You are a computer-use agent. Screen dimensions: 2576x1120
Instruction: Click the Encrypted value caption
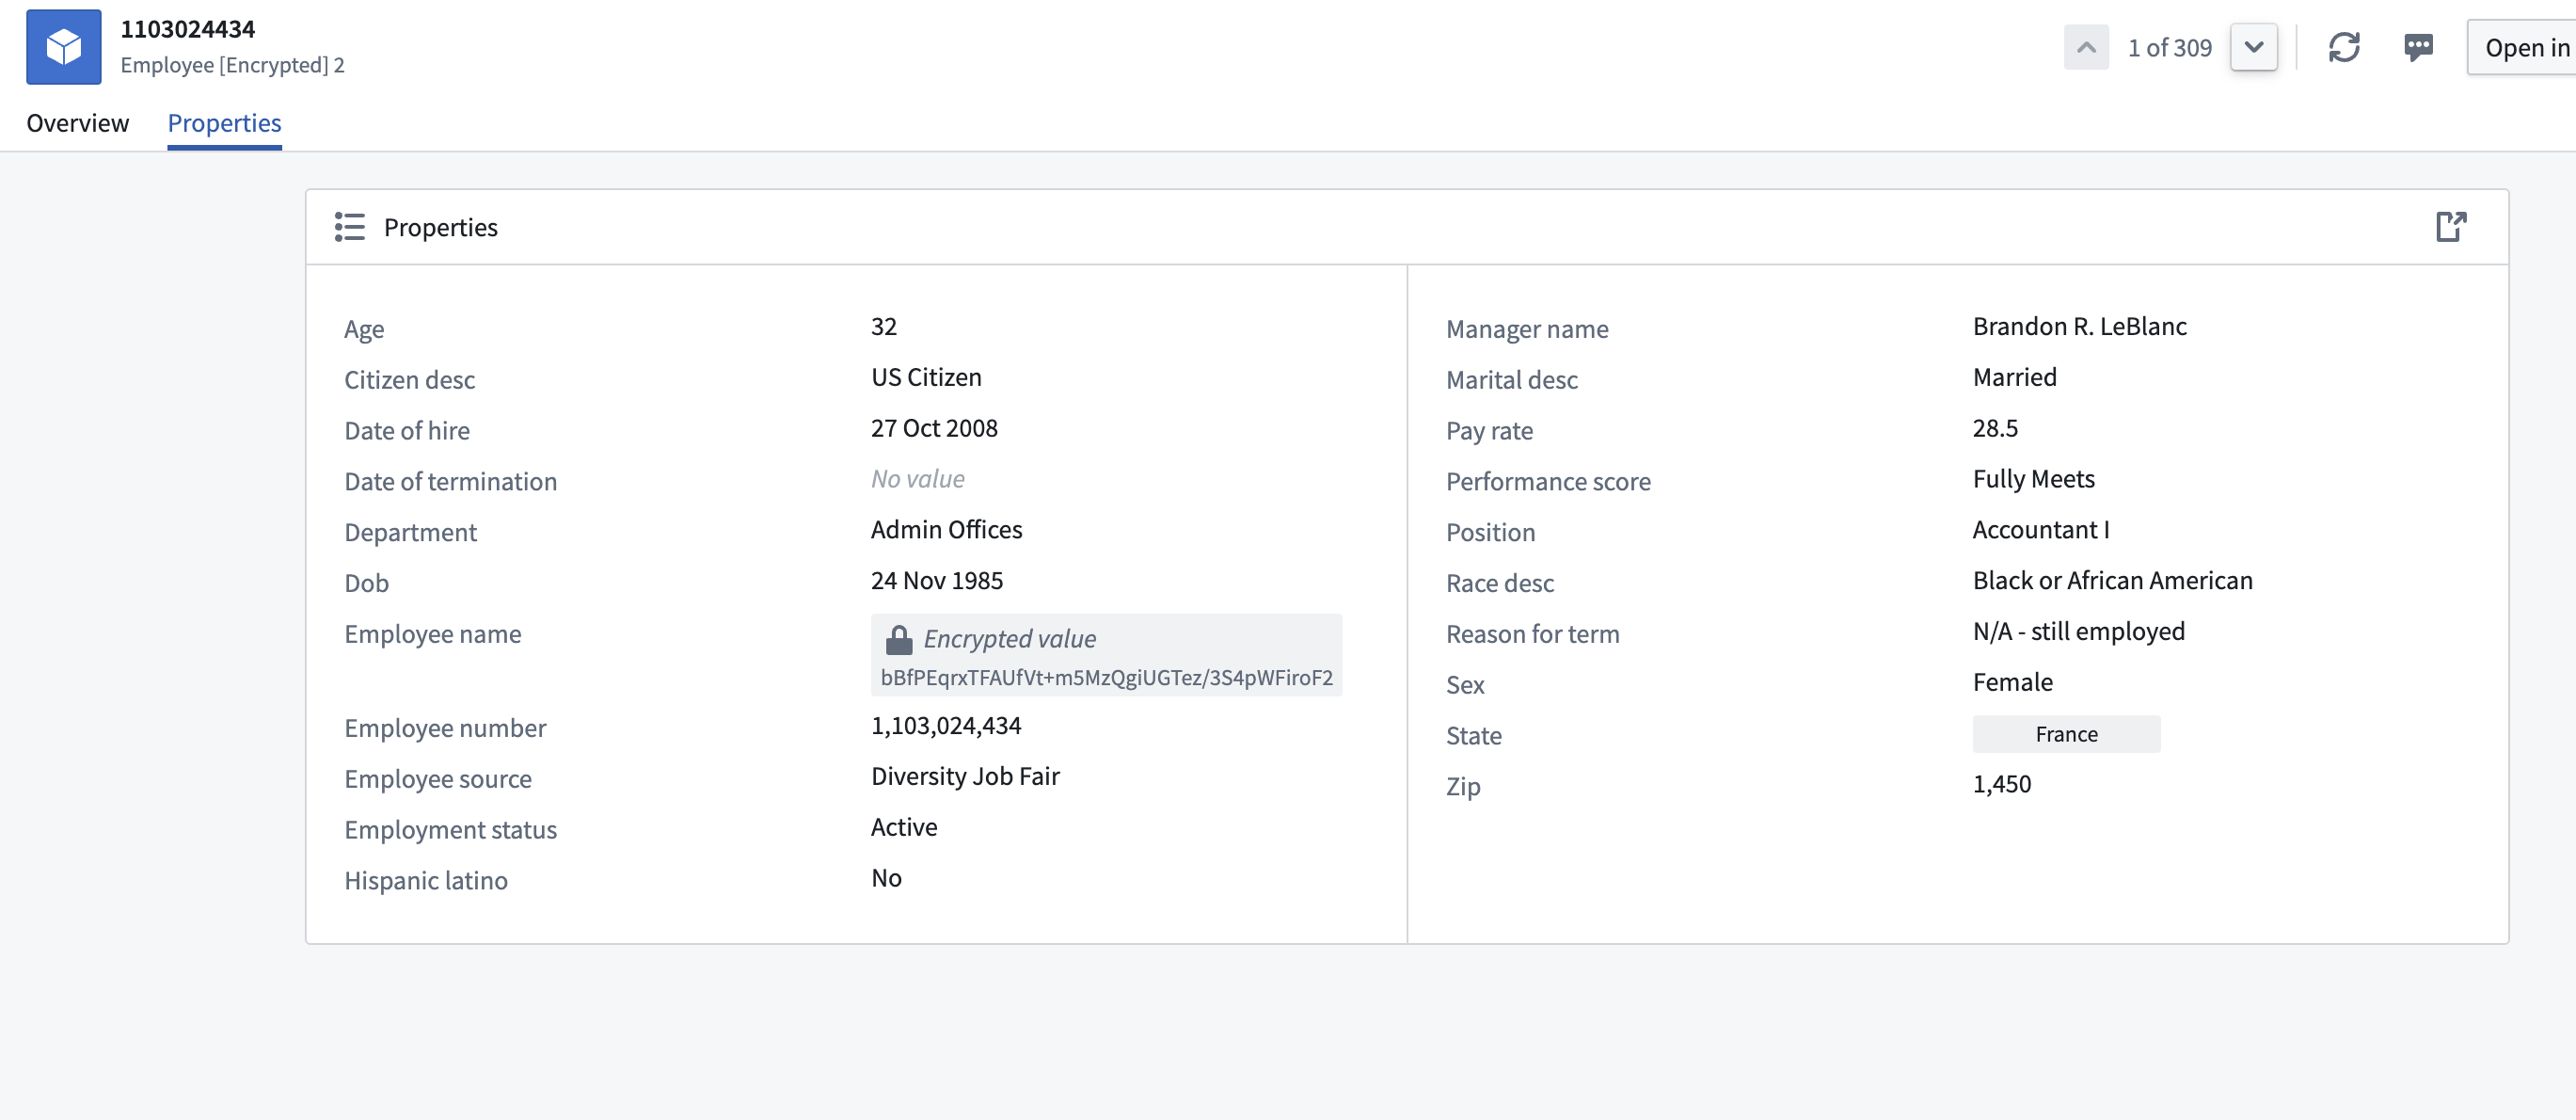click(1009, 639)
